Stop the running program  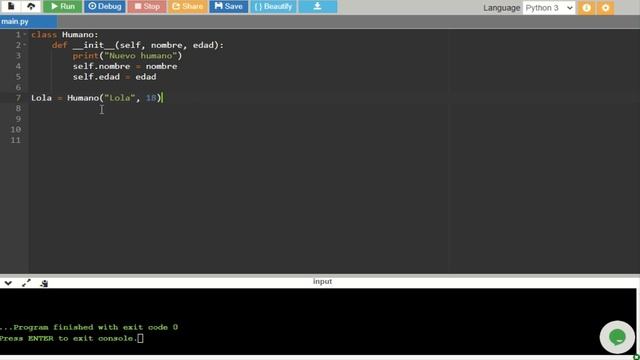(147, 7)
